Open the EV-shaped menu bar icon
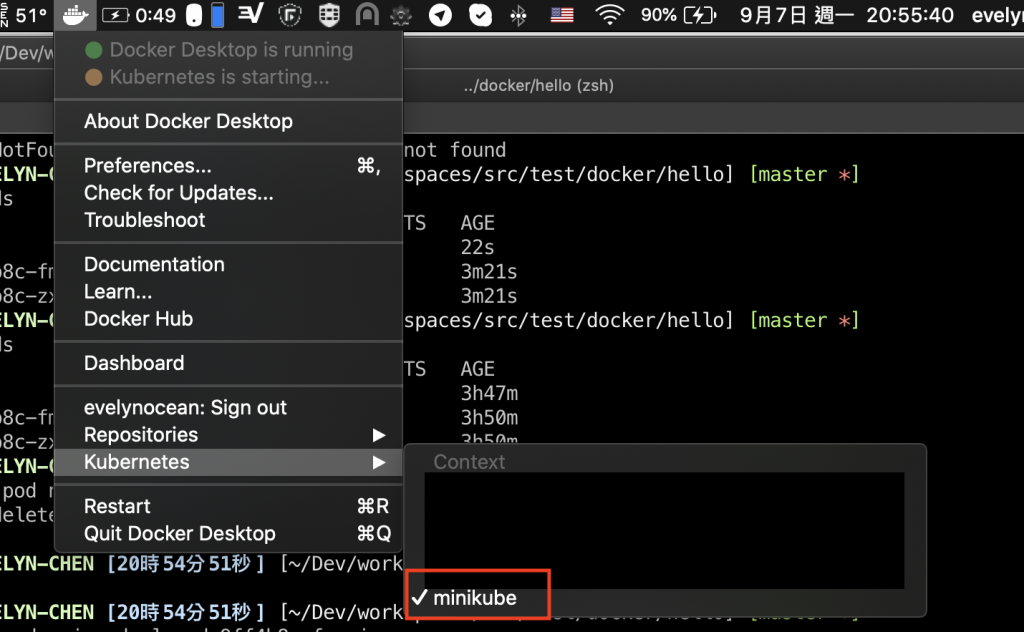Image resolution: width=1024 pixels, height=632 pixels. (250, 14)
